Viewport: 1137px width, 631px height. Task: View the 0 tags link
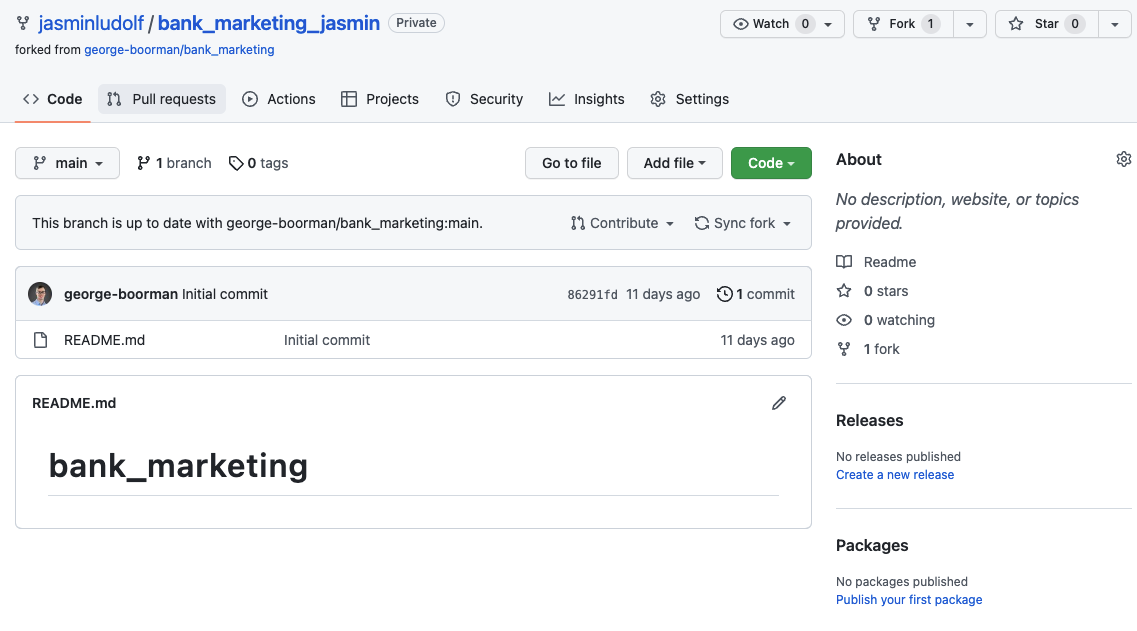[x=258, y=163]
